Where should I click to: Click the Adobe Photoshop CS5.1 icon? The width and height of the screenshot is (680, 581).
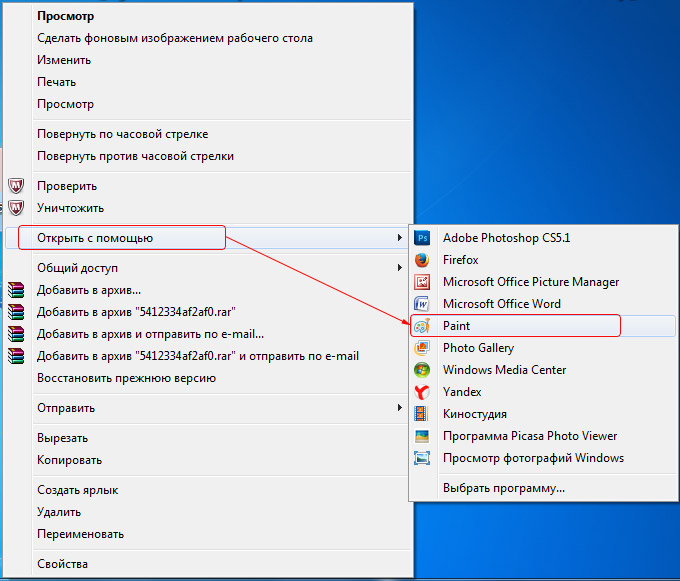pyautogui.click(x=422, y=238)
